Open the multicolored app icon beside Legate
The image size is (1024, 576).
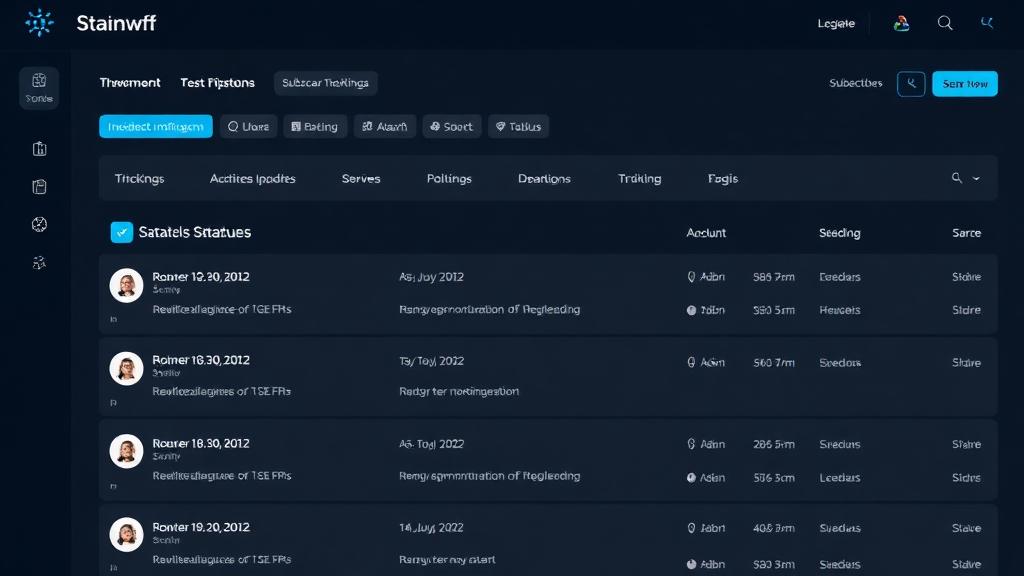click(x=901, y=23)
